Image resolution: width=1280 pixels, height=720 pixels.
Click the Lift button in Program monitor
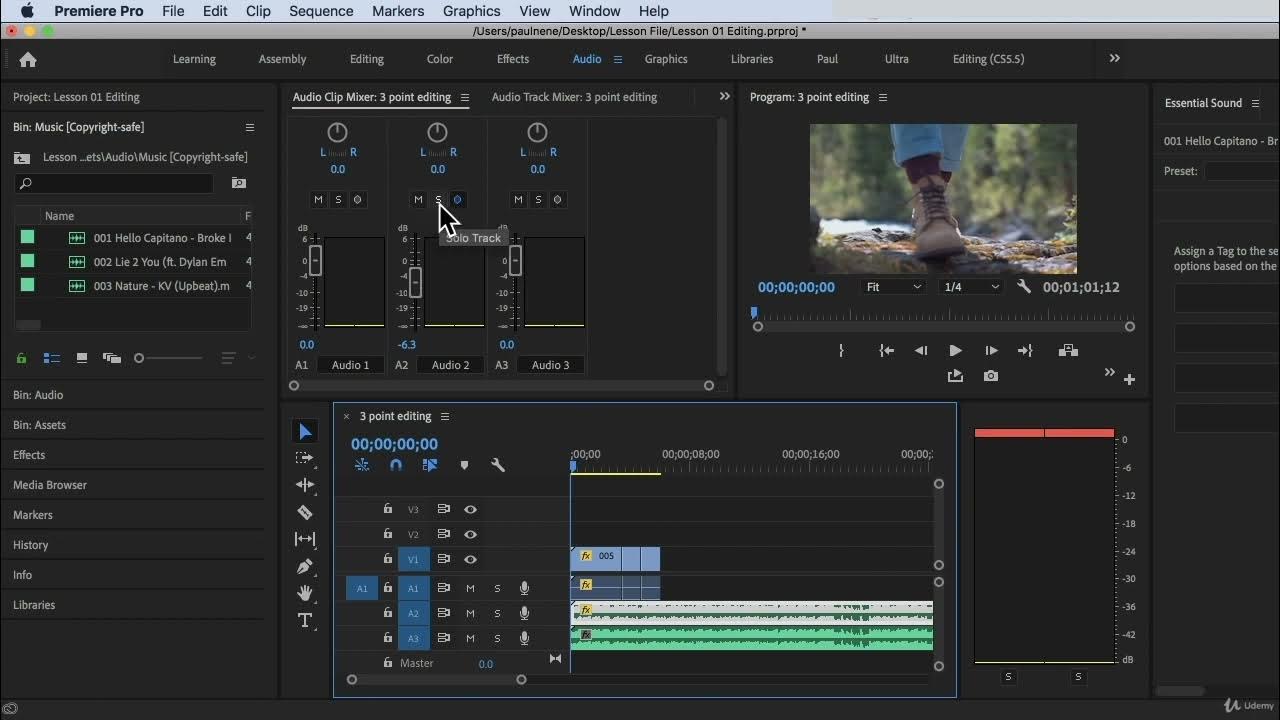(x=1068, y=351)
